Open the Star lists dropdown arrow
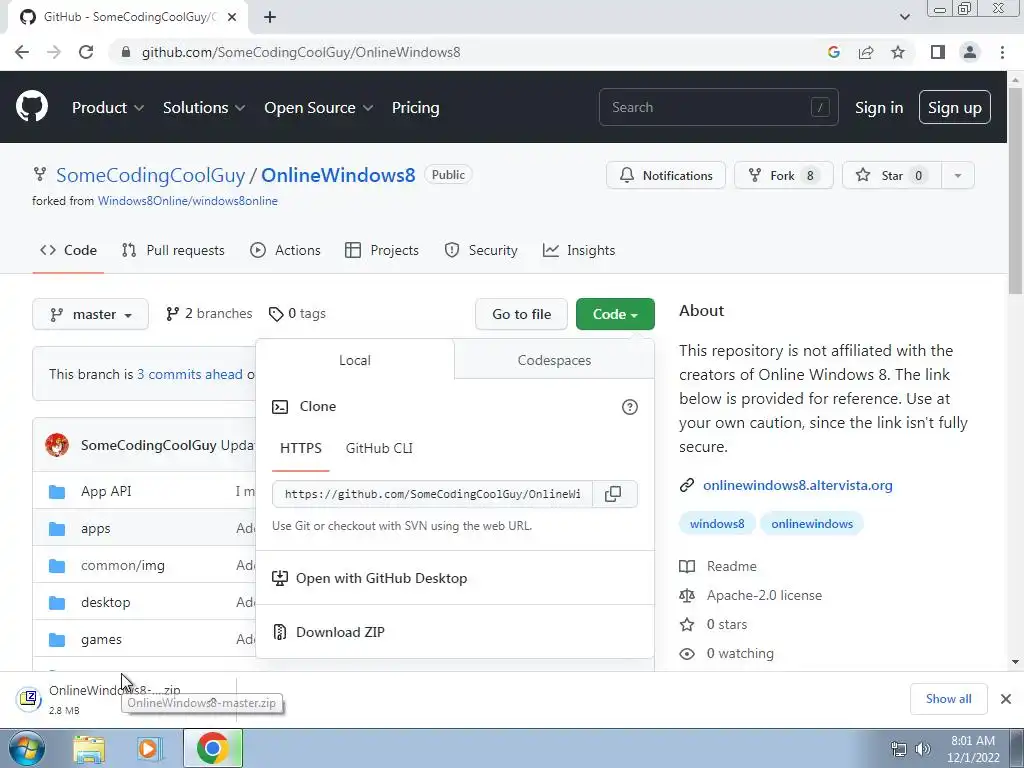 [957, 175]
